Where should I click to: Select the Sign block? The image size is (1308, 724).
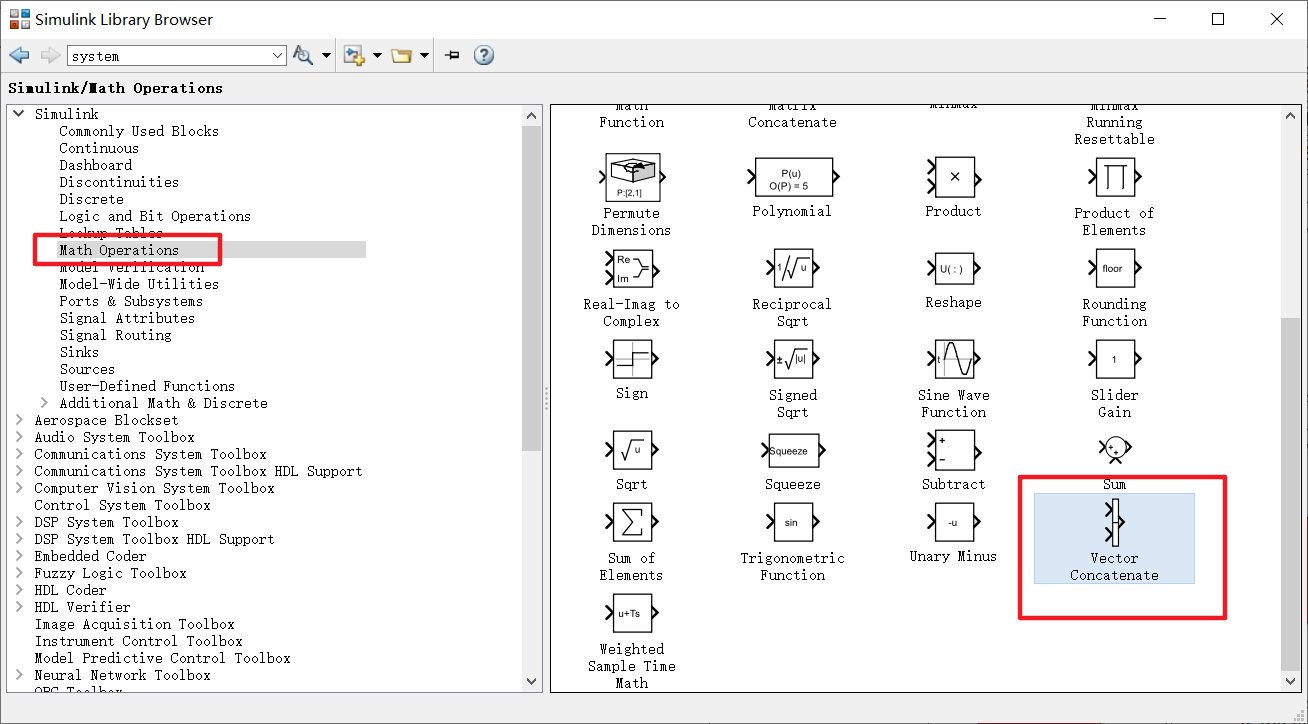click(631, 359)
